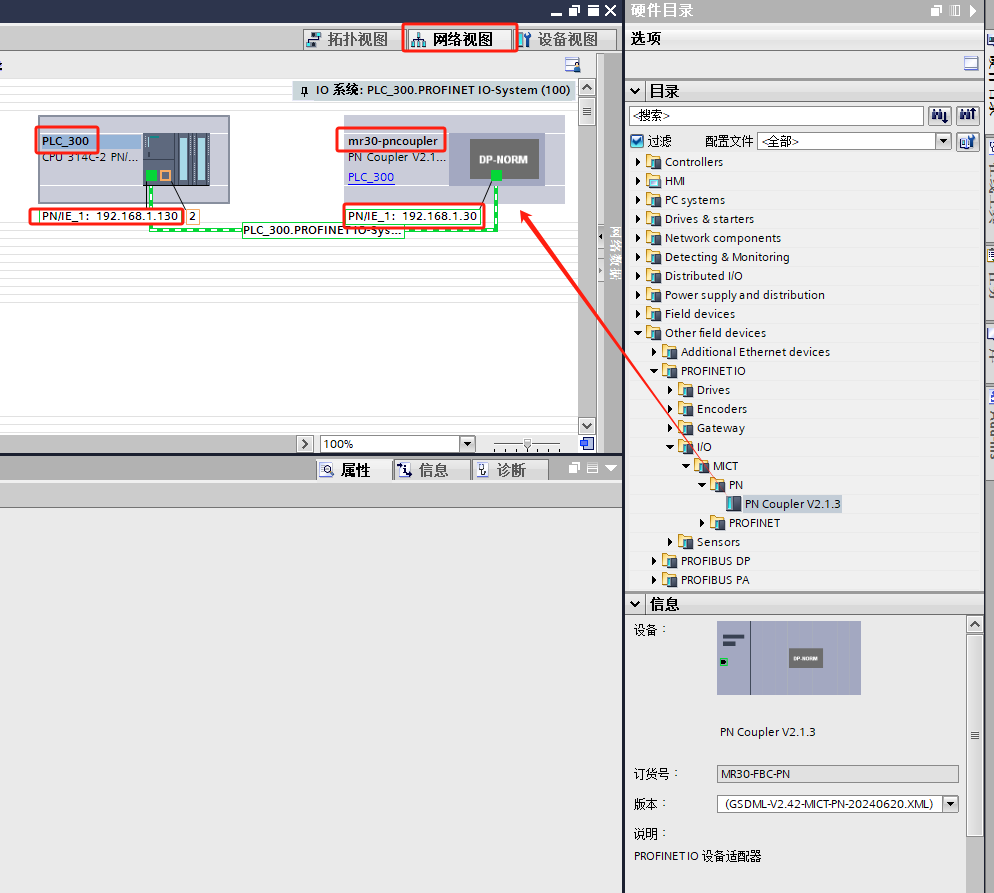The image size is (994, 893).
Task: Expand the Sensors tree node
Action: pyautogui.click(x=670, y=543)
